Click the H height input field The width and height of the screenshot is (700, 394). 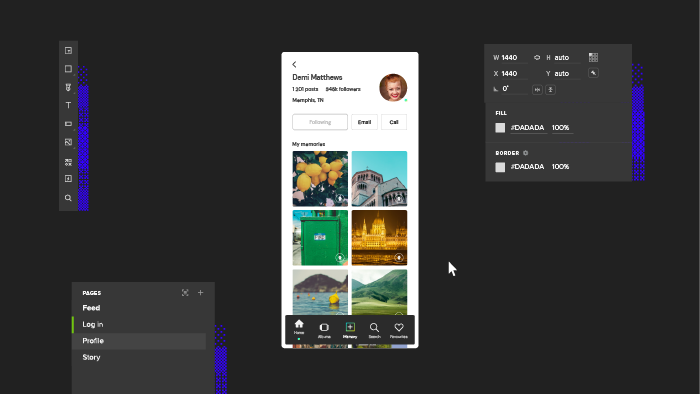pyautogui.click(x=567, y=58)
